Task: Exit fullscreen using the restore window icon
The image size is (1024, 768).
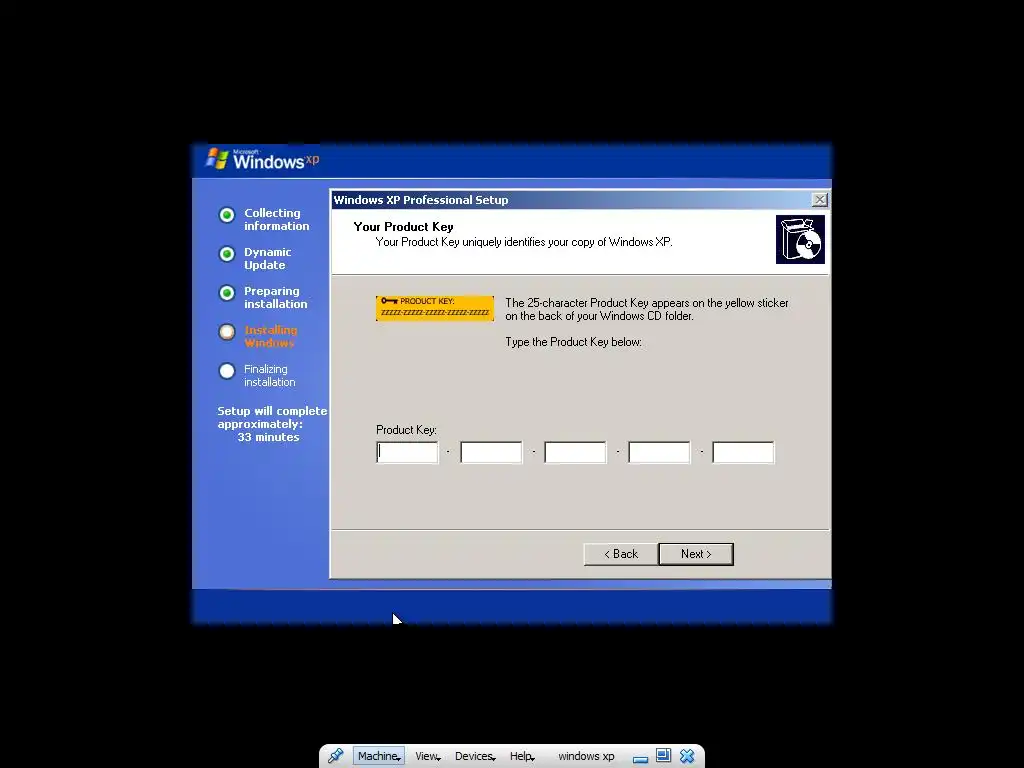Action: click(x=664, y=756)
